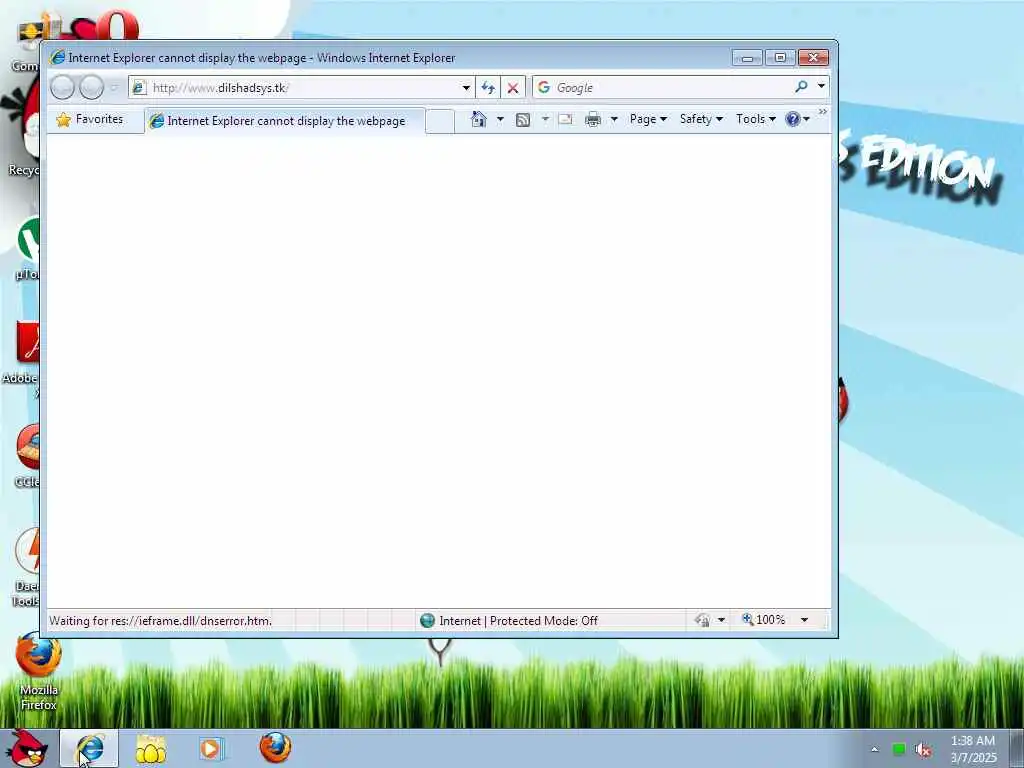
Task: Click the Read Mail icon
Action: click(x=565, y=119)
